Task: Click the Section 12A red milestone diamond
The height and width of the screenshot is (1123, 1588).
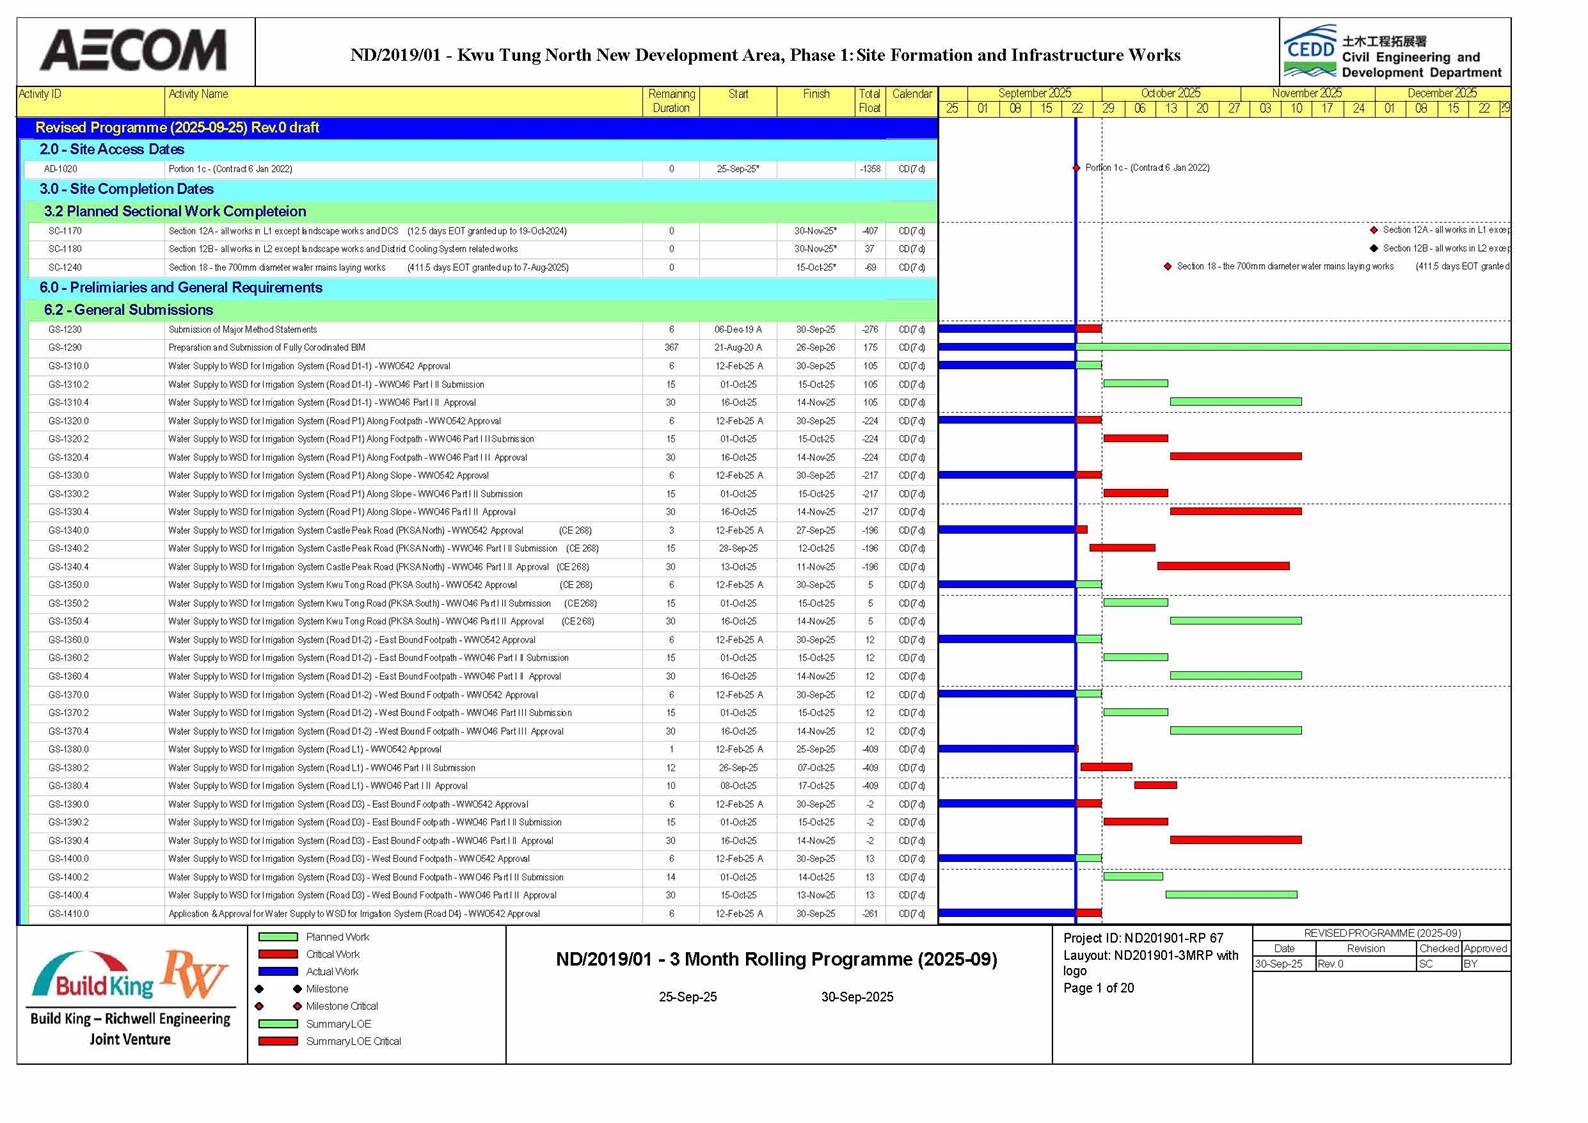Action: click(x=1374, y=230)
